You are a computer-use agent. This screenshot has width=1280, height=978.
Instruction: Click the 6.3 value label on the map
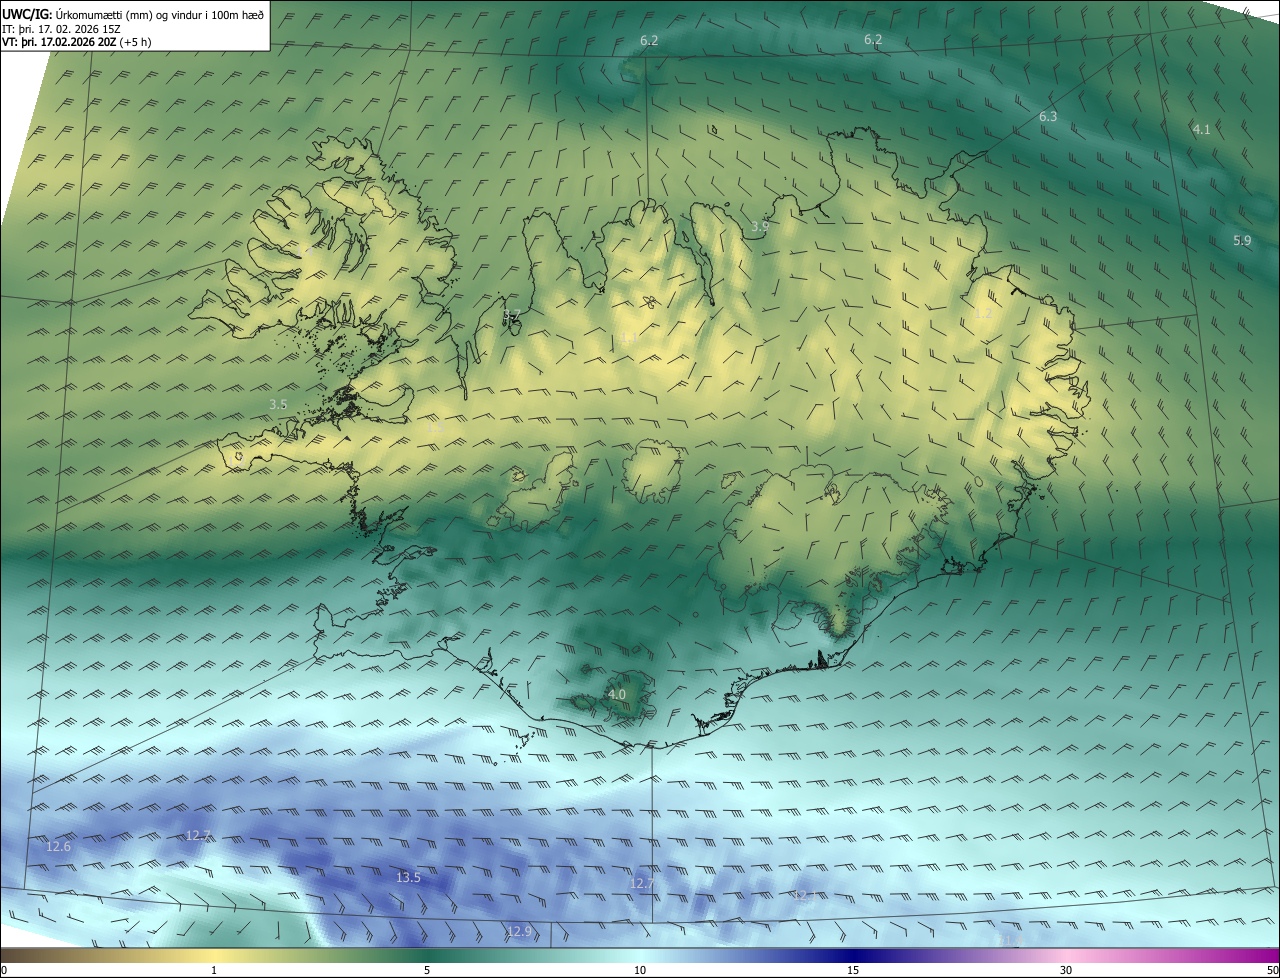pyautogui.click(x=1048, y=117)
